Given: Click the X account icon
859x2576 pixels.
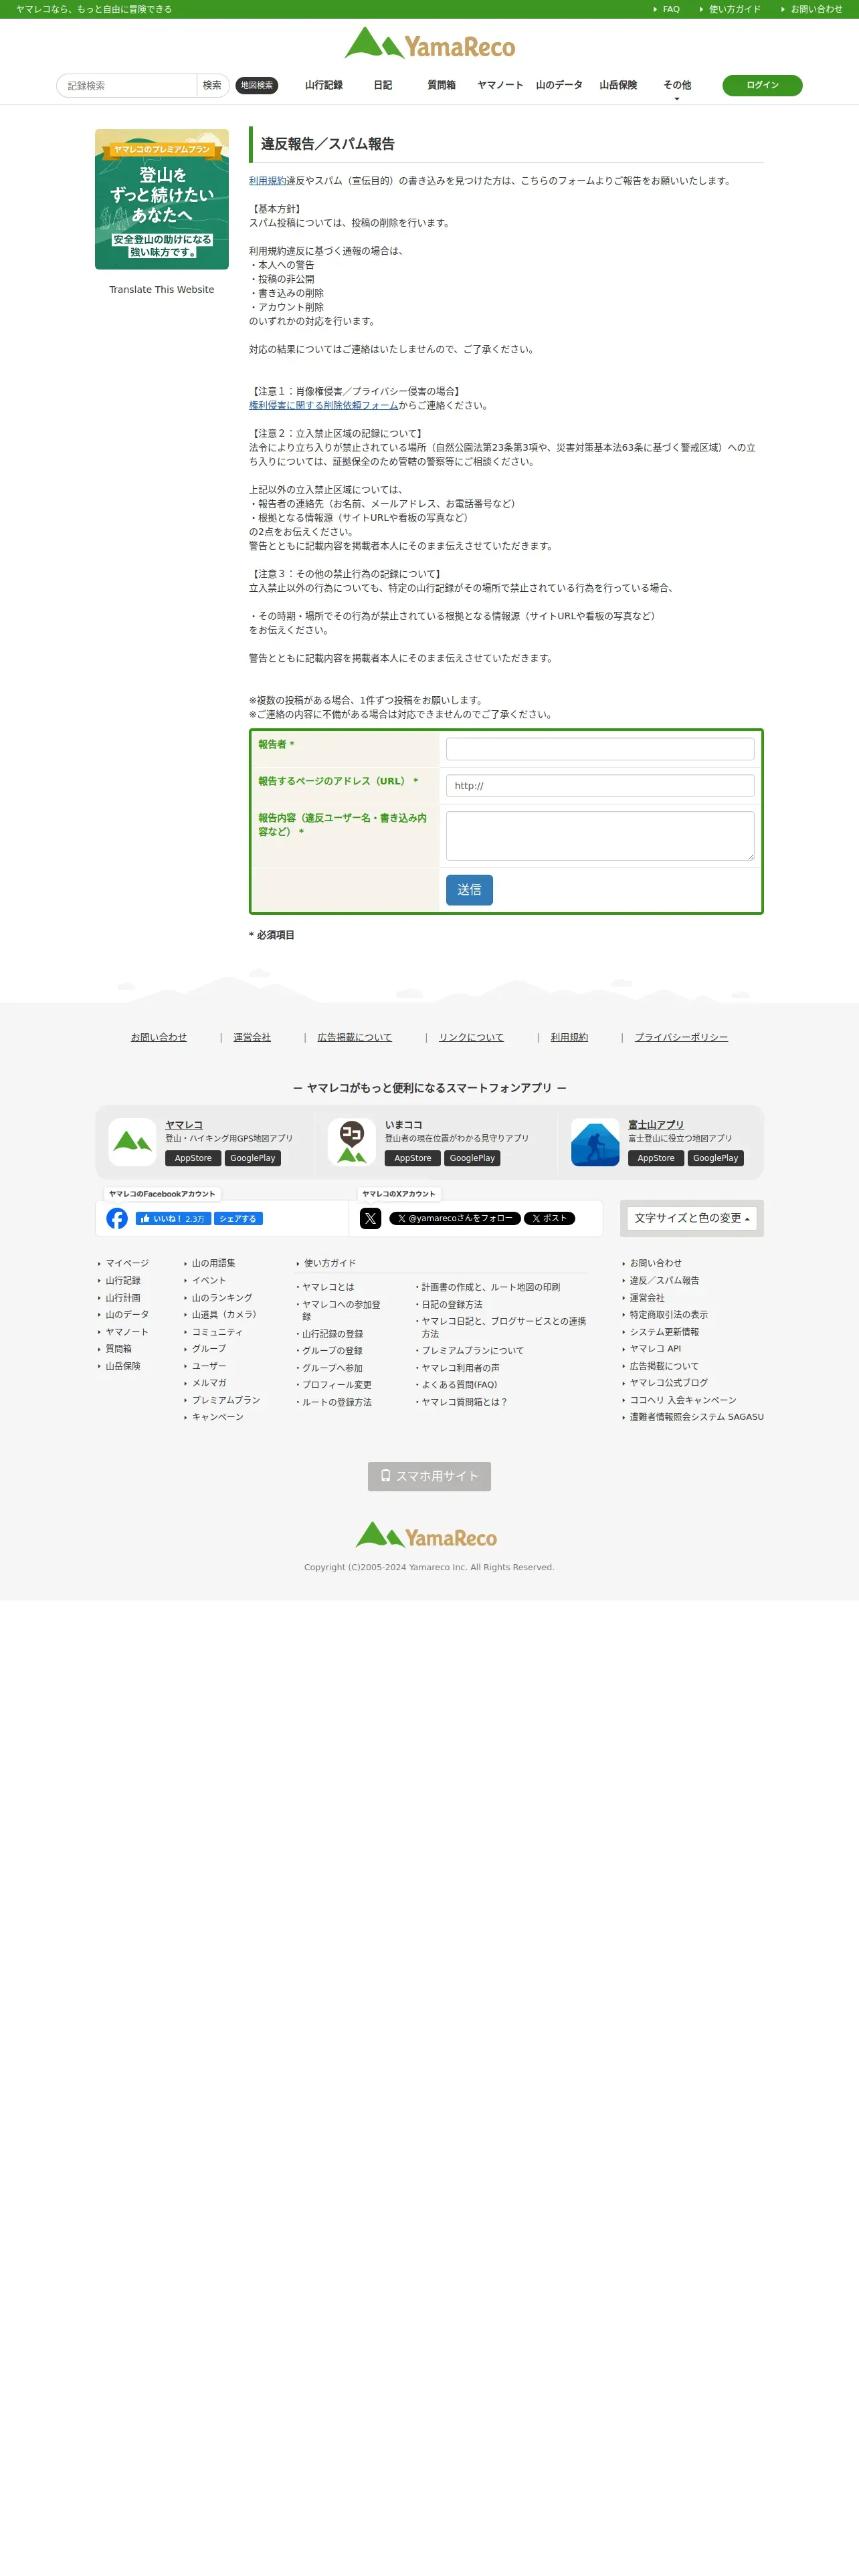Looking at the screenshot, I should click(370, 1218).
